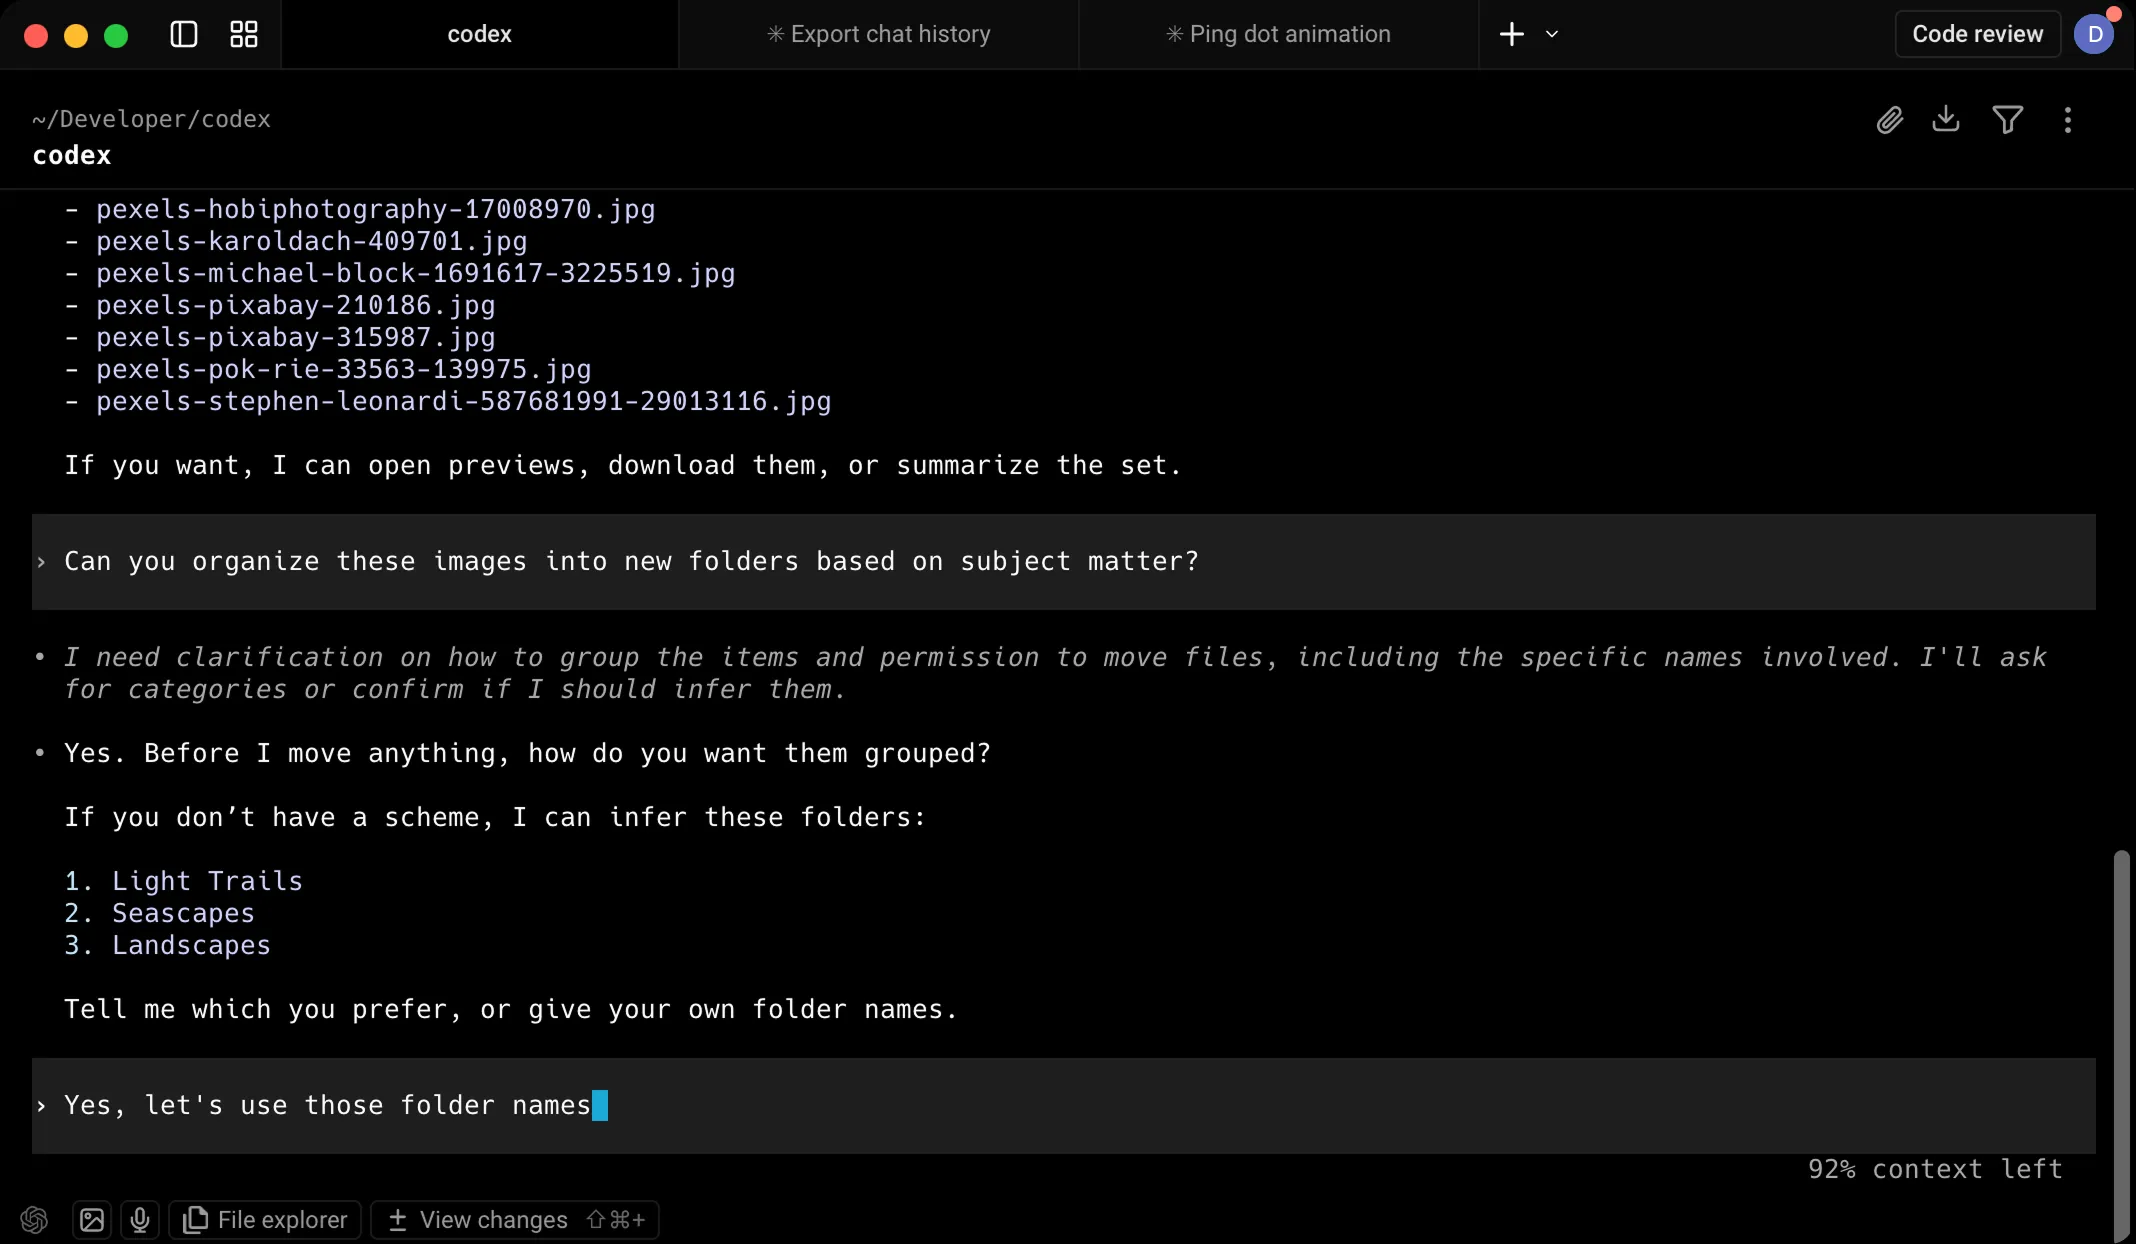Switch to the Ping dot animation tab
Image resolution: width=2136 pixels, height=1244 pixels.
pos(1278,33)
